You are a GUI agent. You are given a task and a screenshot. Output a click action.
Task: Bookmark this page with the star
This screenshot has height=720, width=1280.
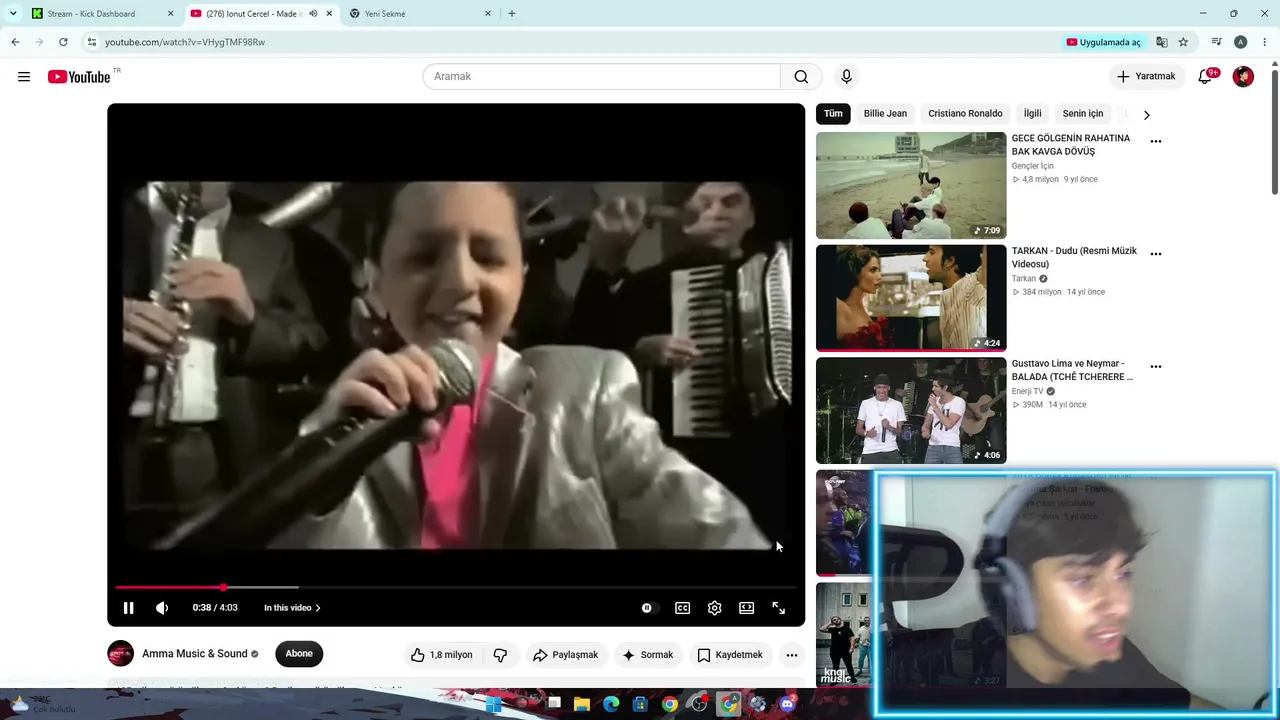point(1183,42)
